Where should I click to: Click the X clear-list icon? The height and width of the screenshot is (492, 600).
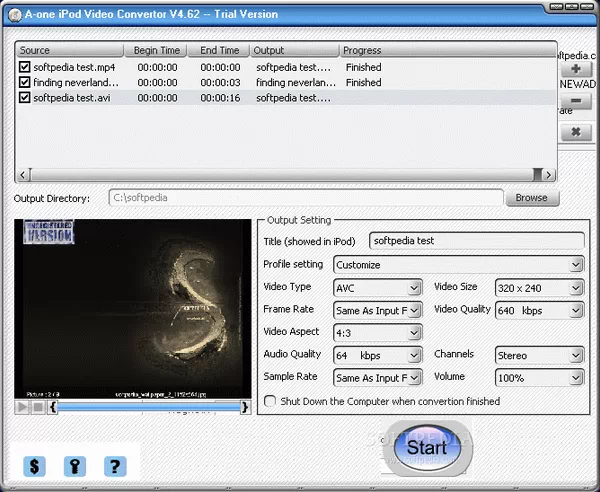point(576,132)
